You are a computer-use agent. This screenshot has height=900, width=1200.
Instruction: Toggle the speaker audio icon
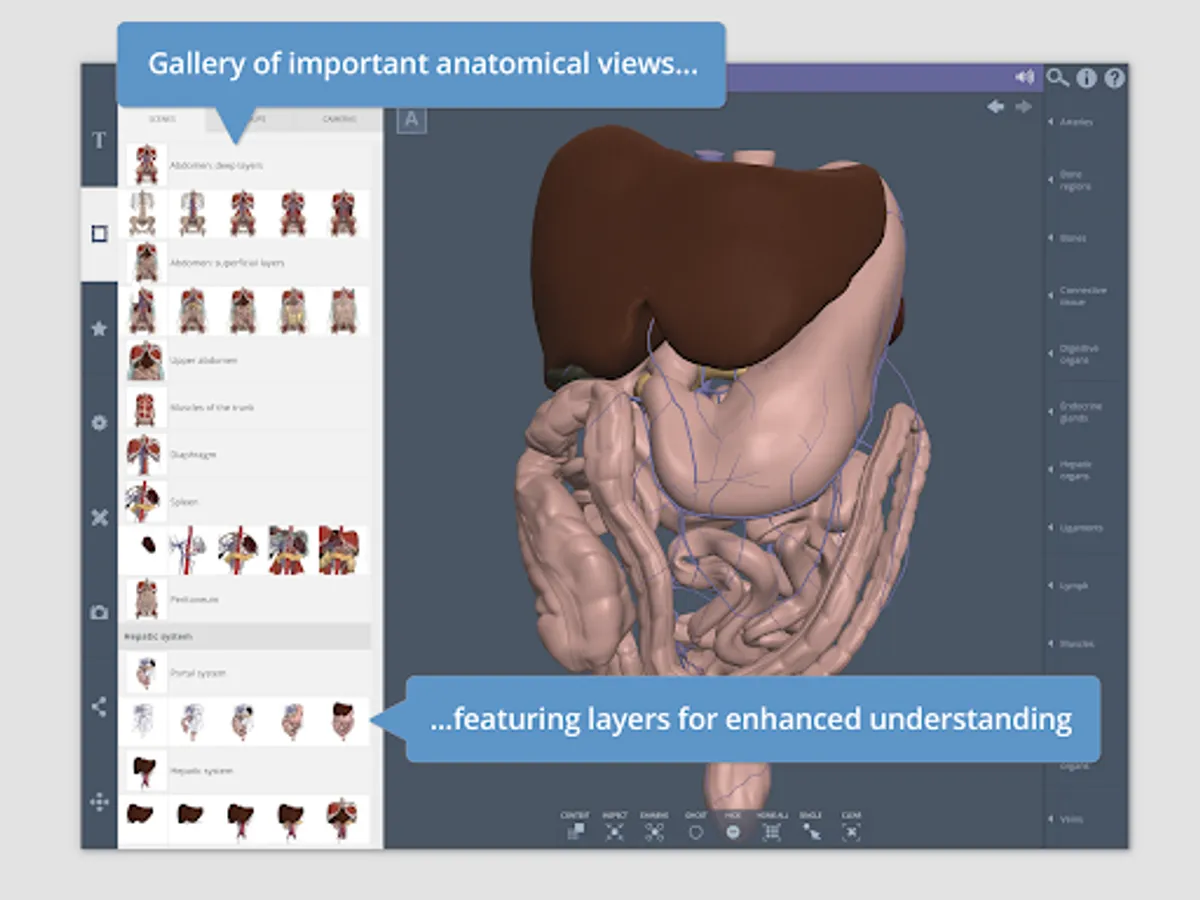pos(1024,78)
